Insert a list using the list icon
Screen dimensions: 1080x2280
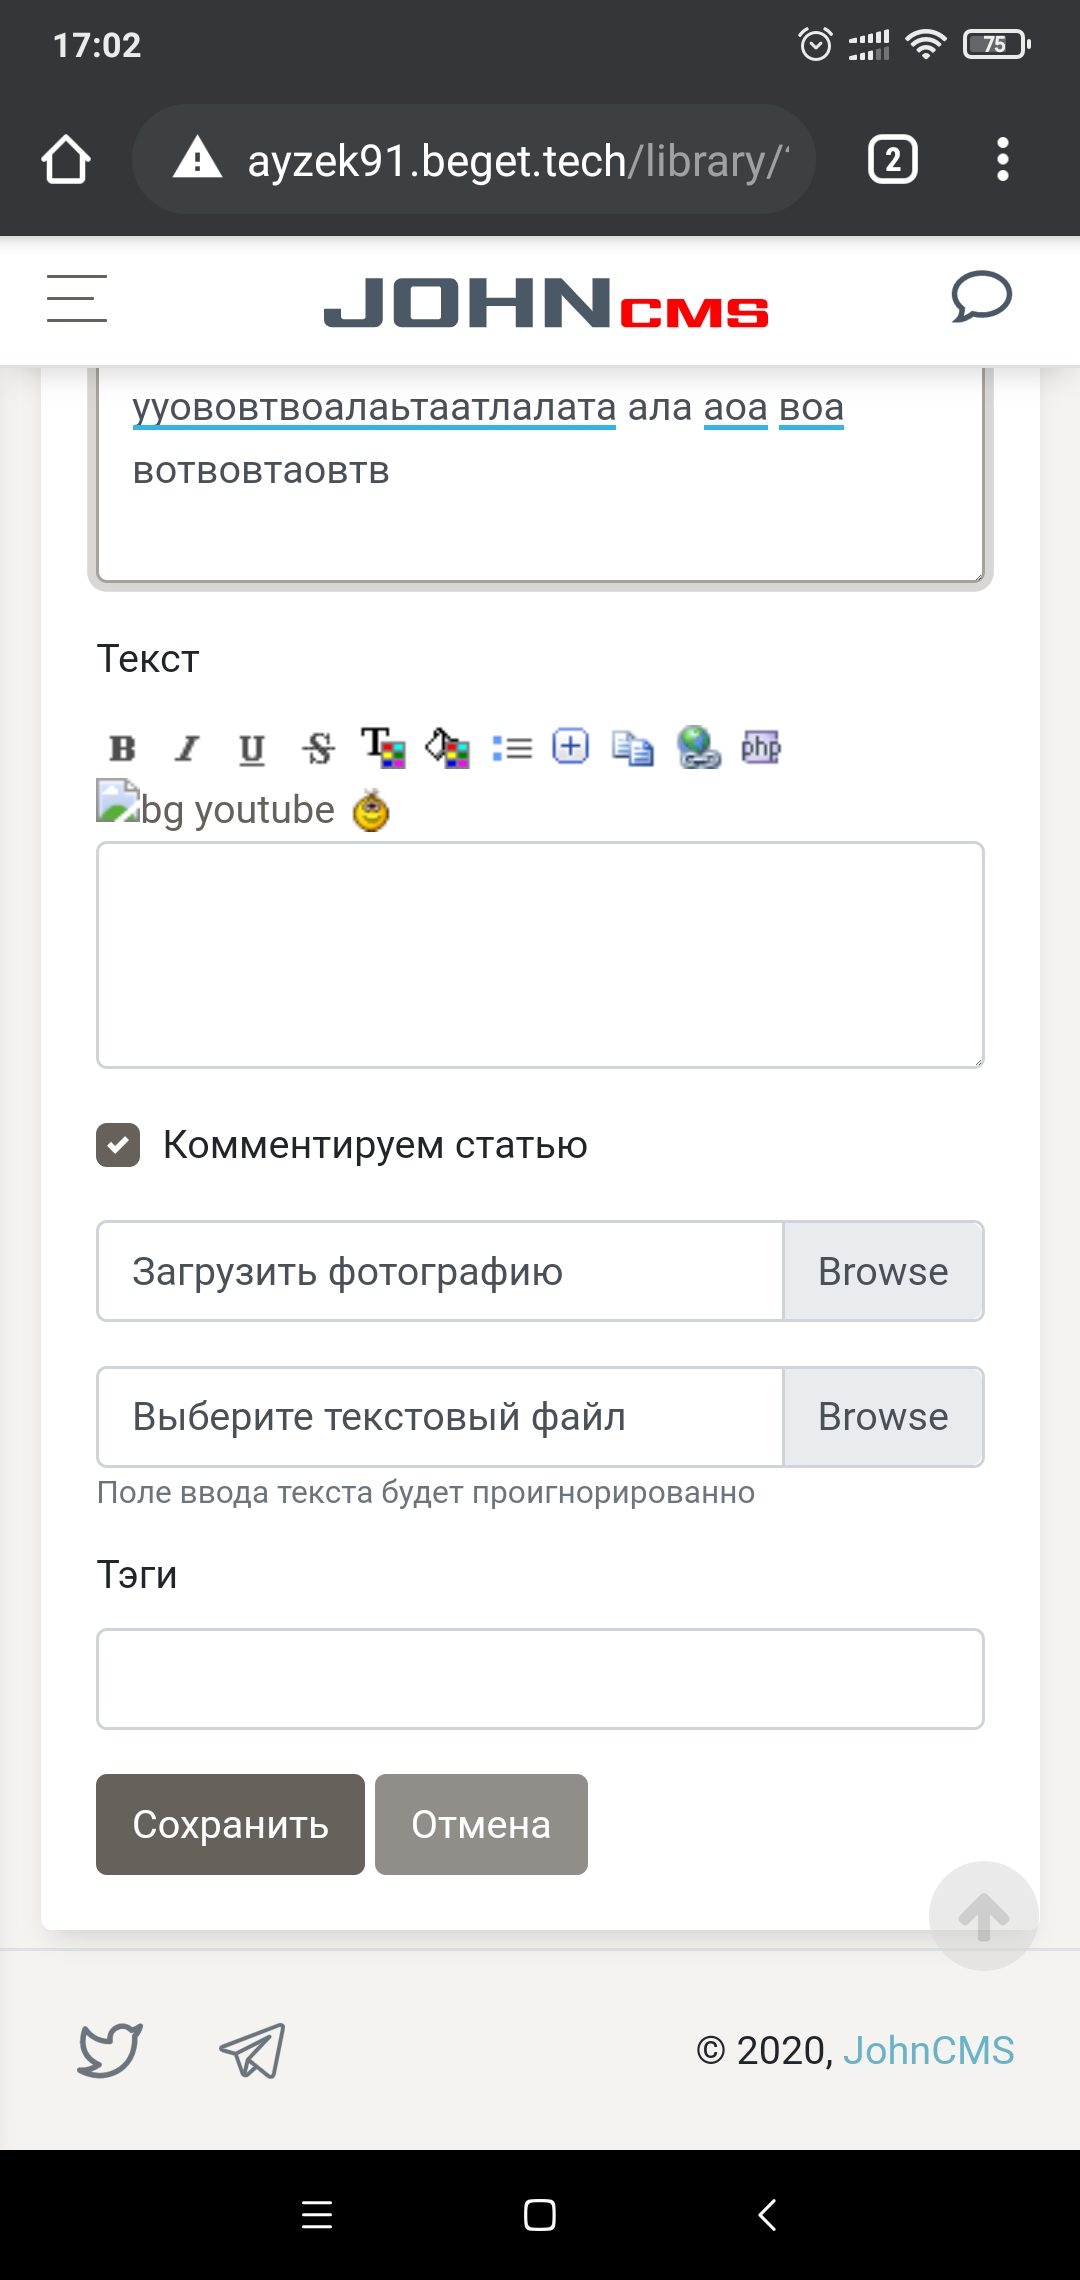pyautogui.click(x=512, y=748)
